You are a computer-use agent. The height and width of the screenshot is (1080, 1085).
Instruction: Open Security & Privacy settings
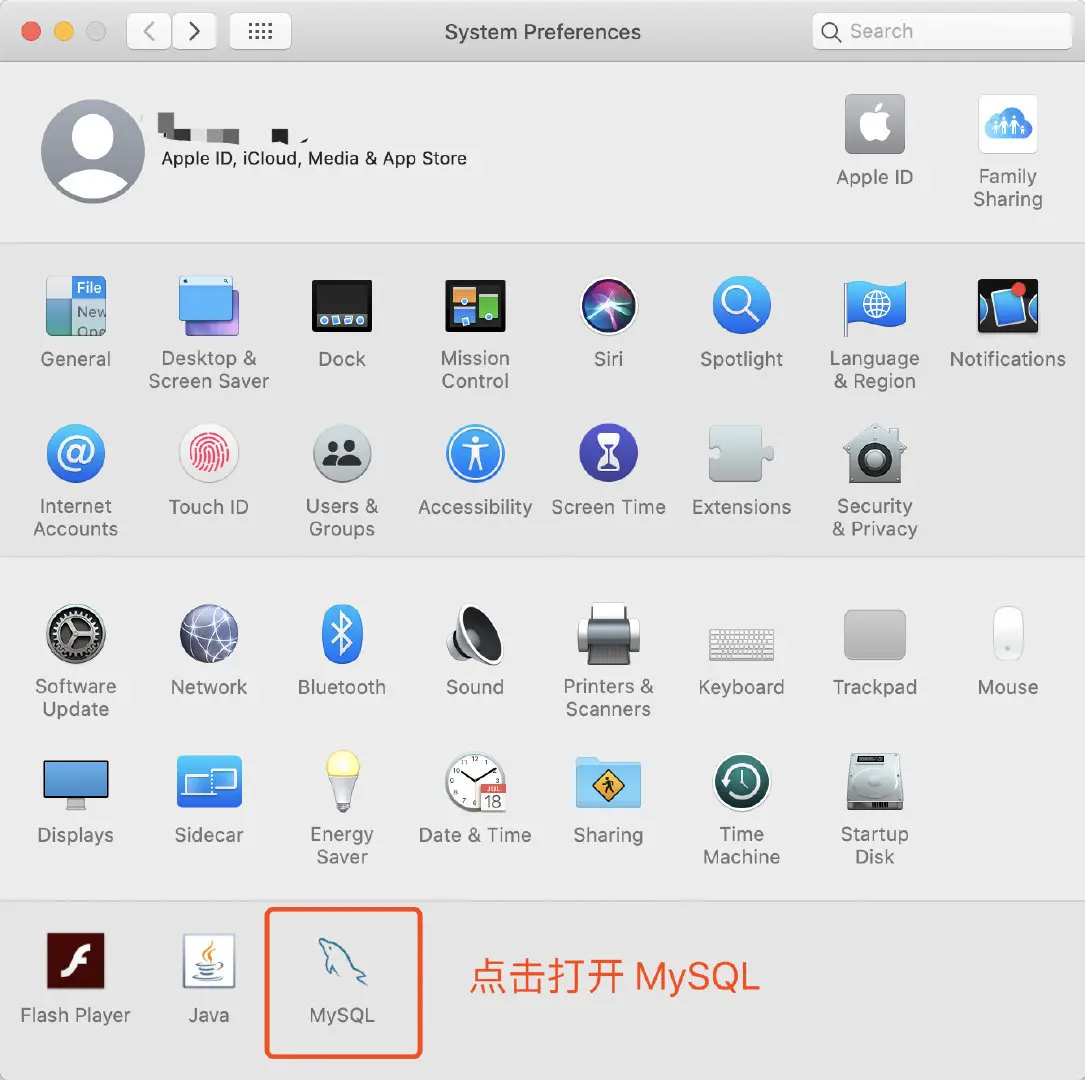(874, 452)
